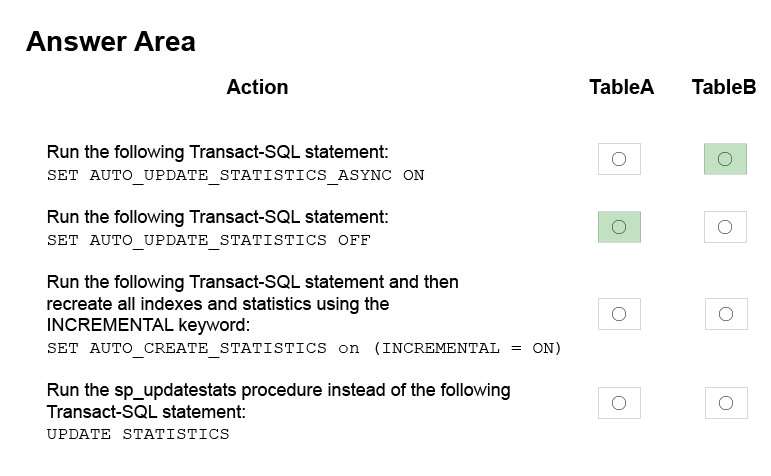The height and width of the screenshot is (476, 771).
Task: Select TableB for AUTO_UPDATE_STATISTICS OFF
Action: pyautogui.click(x=725, y=227)
